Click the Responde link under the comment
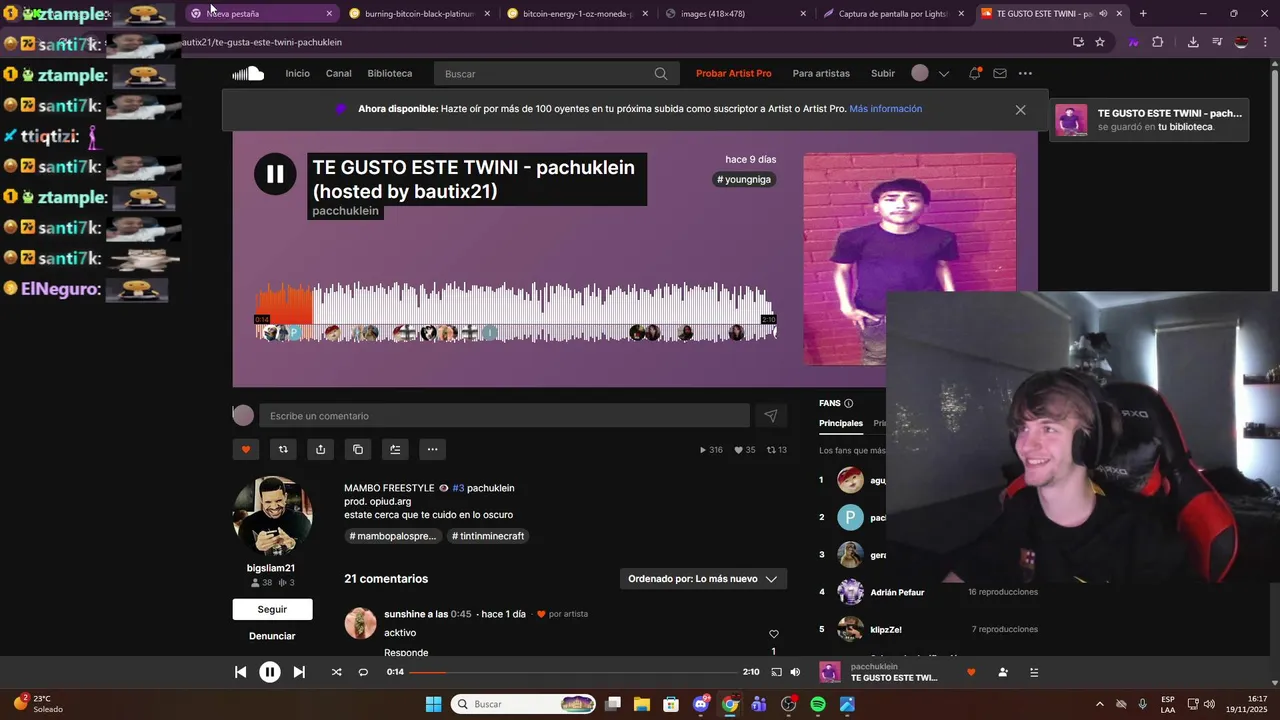This screenshot has width=1280, height=720. (x=406, y=652)
